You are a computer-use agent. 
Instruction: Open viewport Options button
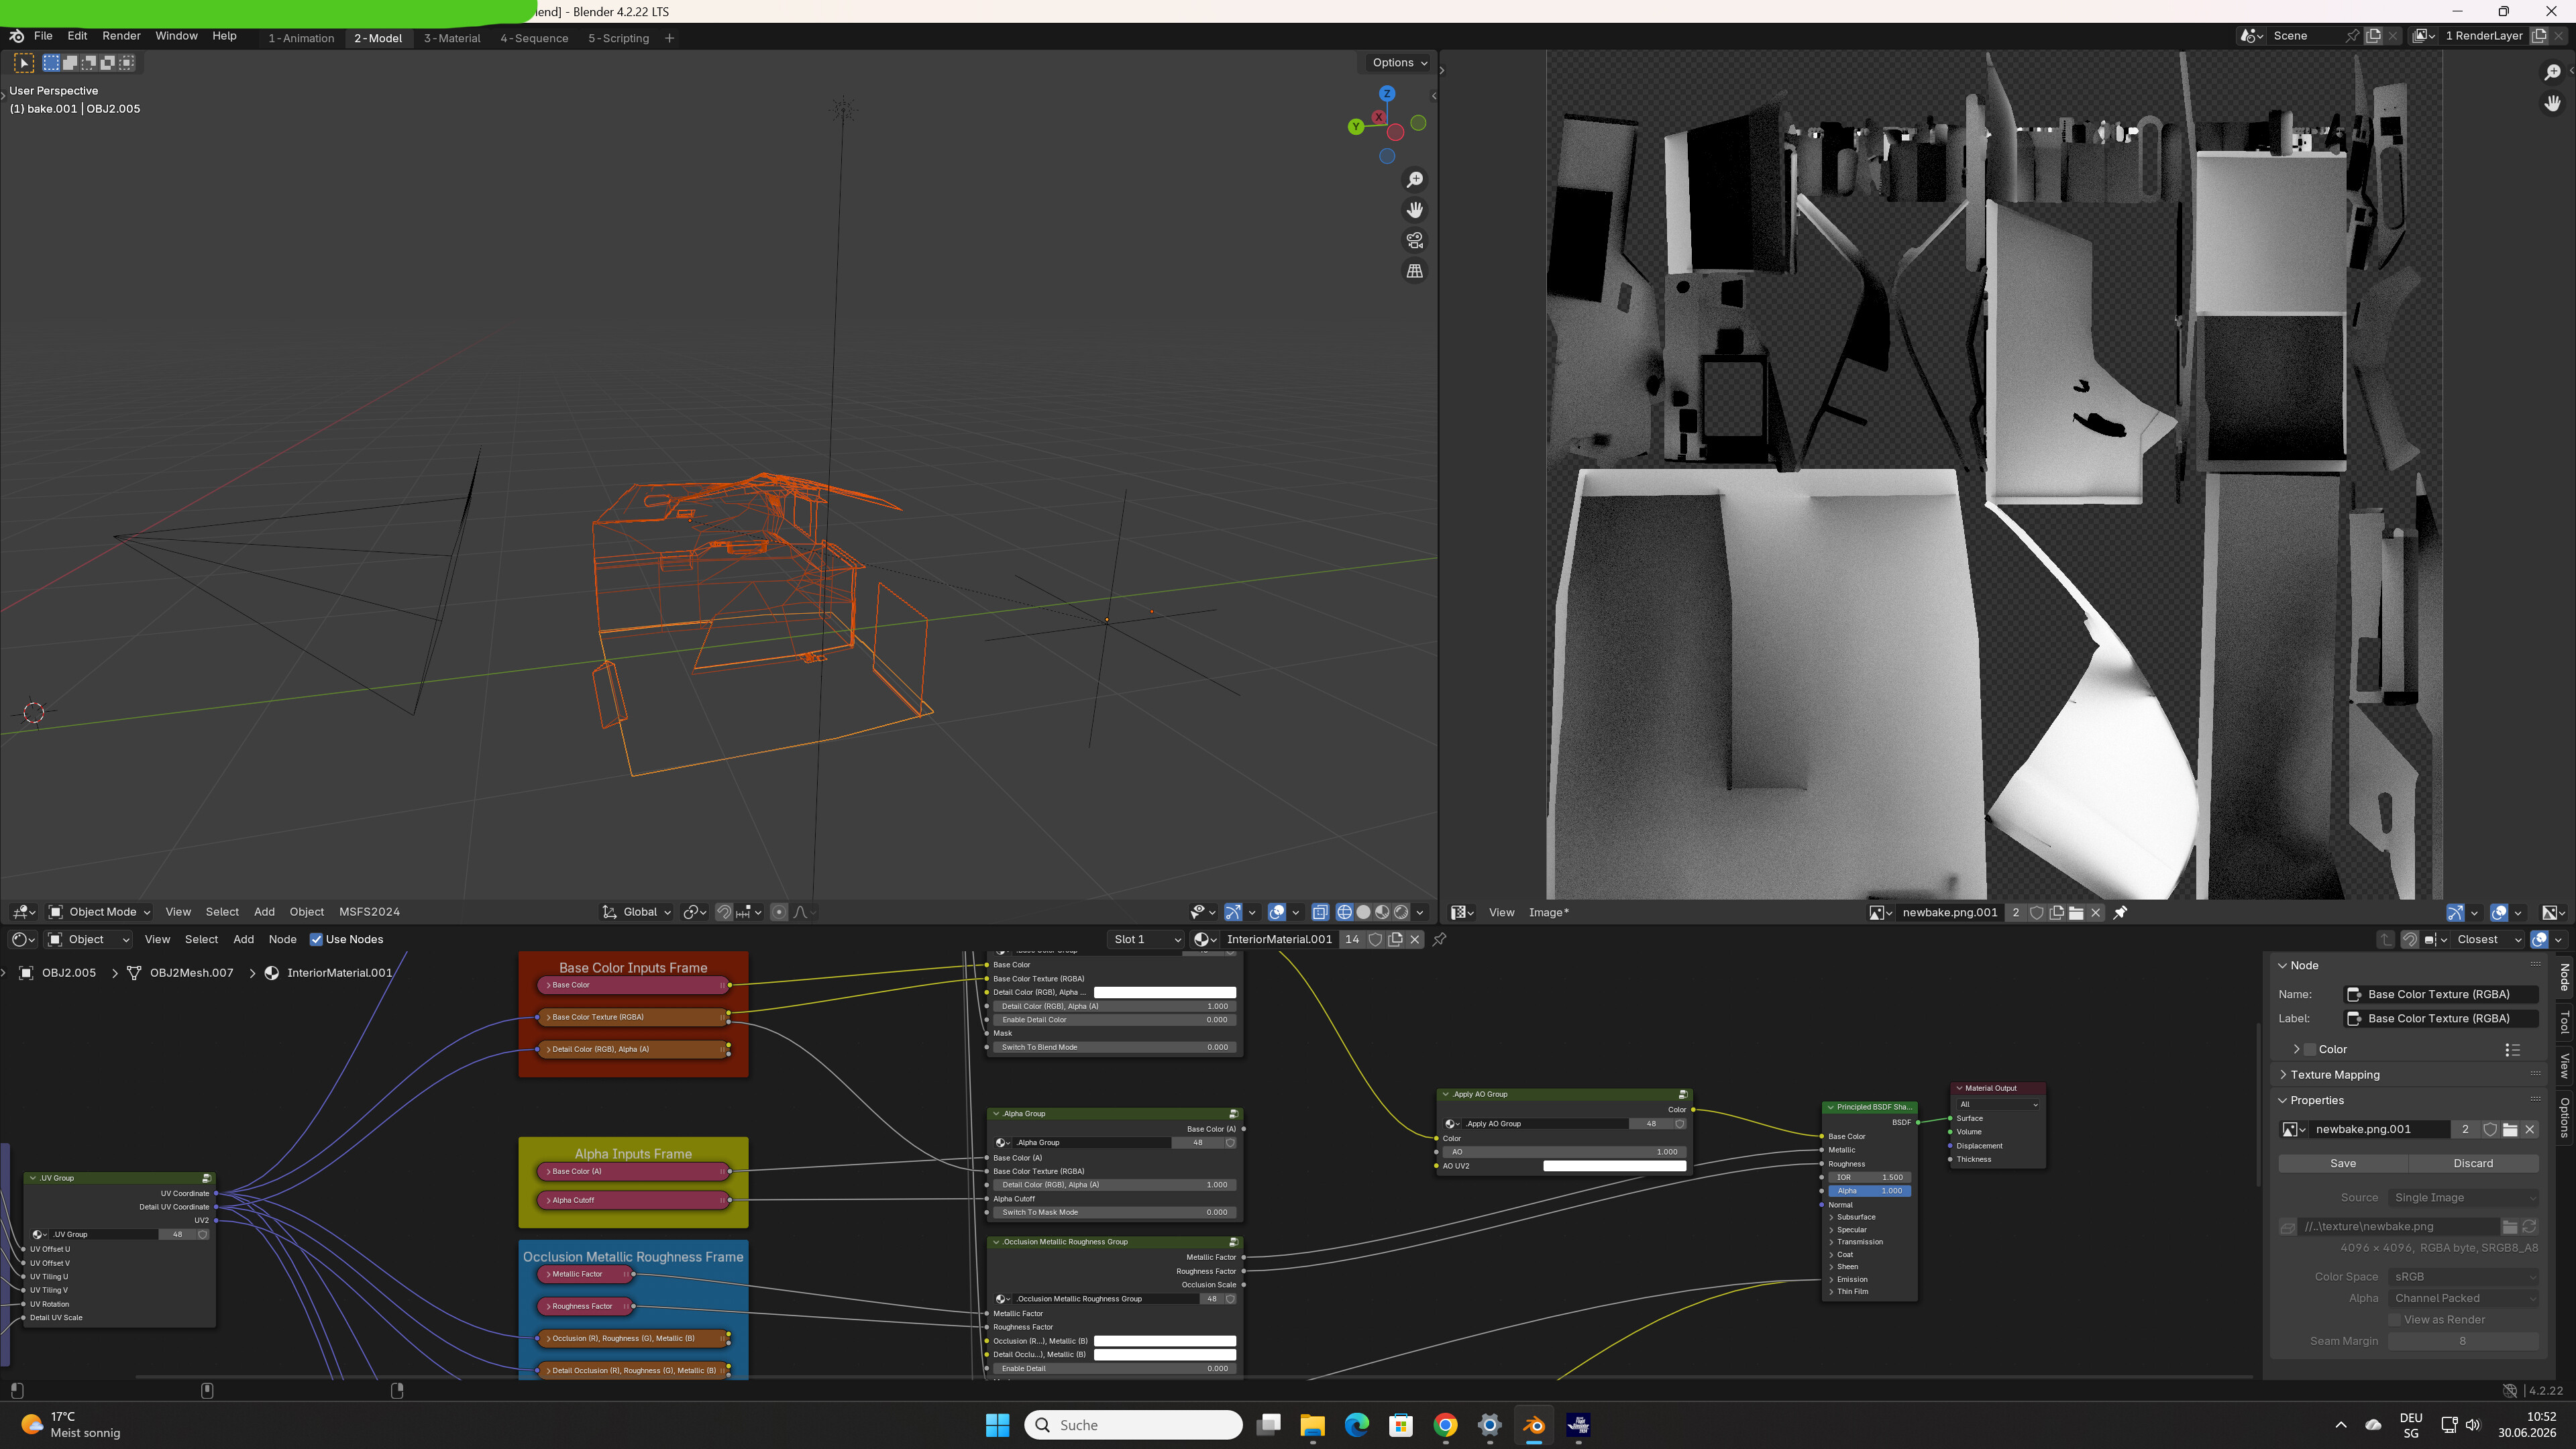1399,62
